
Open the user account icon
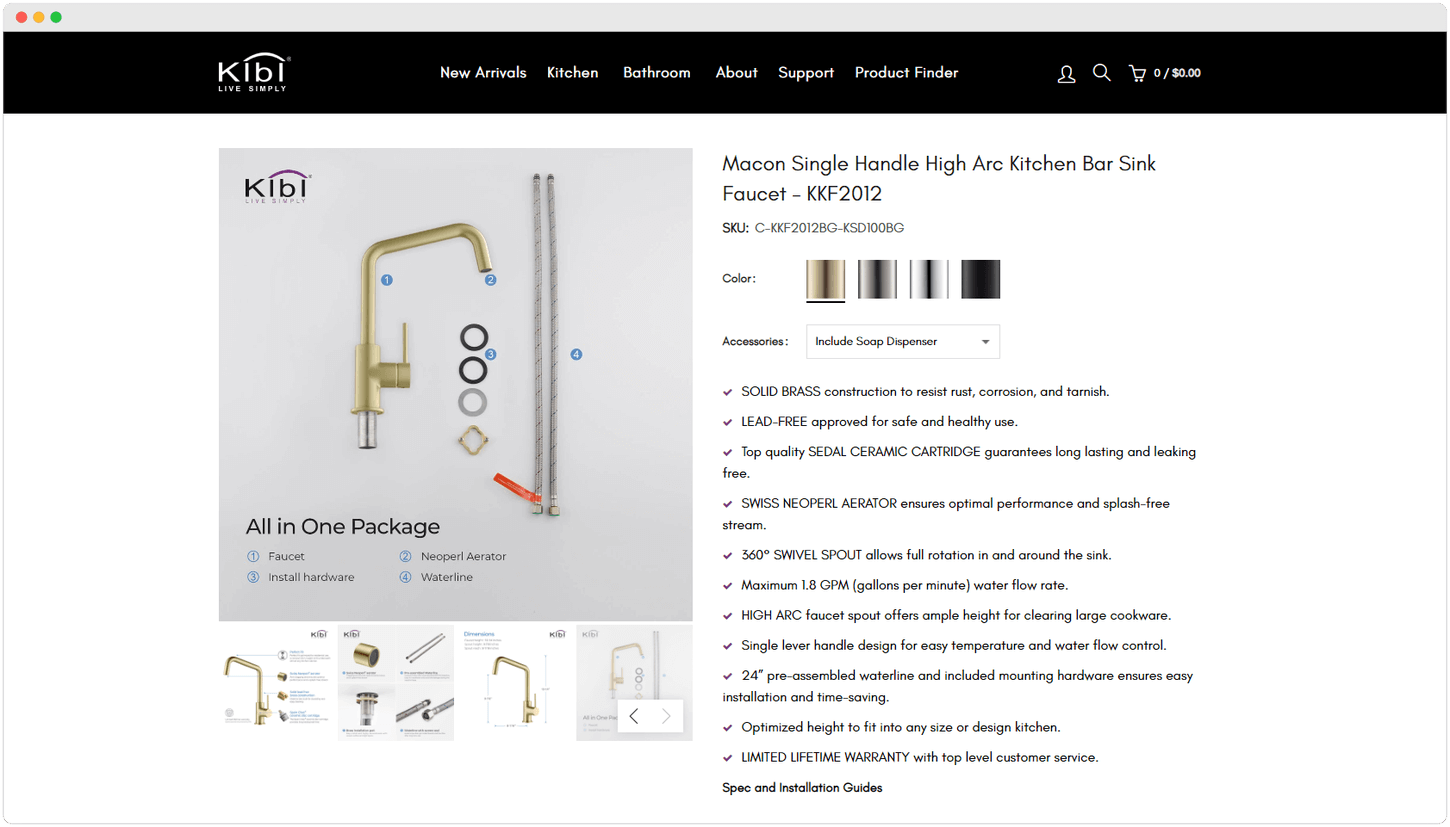click(x=1066, y=73)
